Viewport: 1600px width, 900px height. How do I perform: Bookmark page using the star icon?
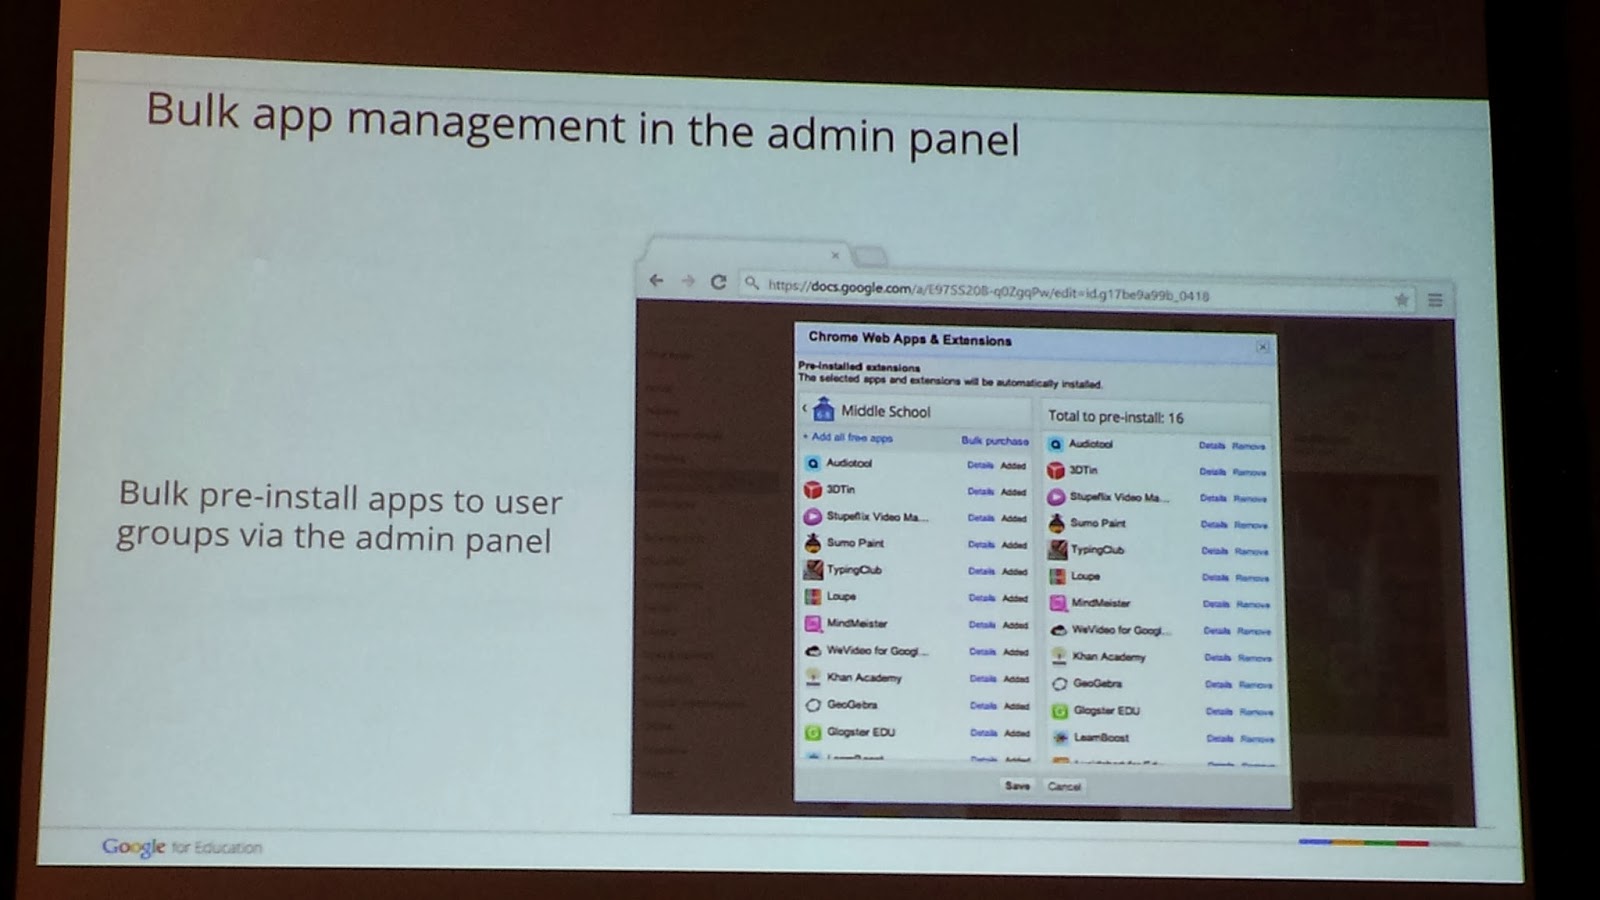pyautogui.click(x=1401, y=299)
